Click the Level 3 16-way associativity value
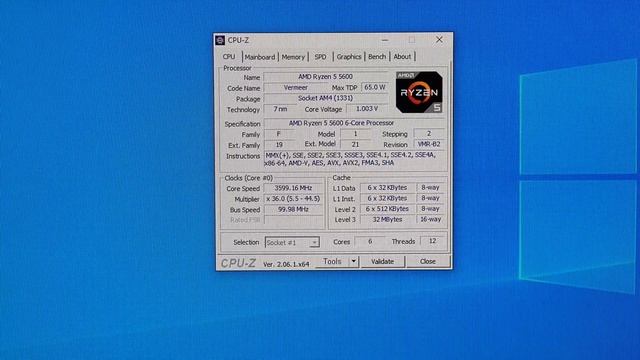This screenshot has height=360, width=640. pyautogui.click(x=430, y=220)
